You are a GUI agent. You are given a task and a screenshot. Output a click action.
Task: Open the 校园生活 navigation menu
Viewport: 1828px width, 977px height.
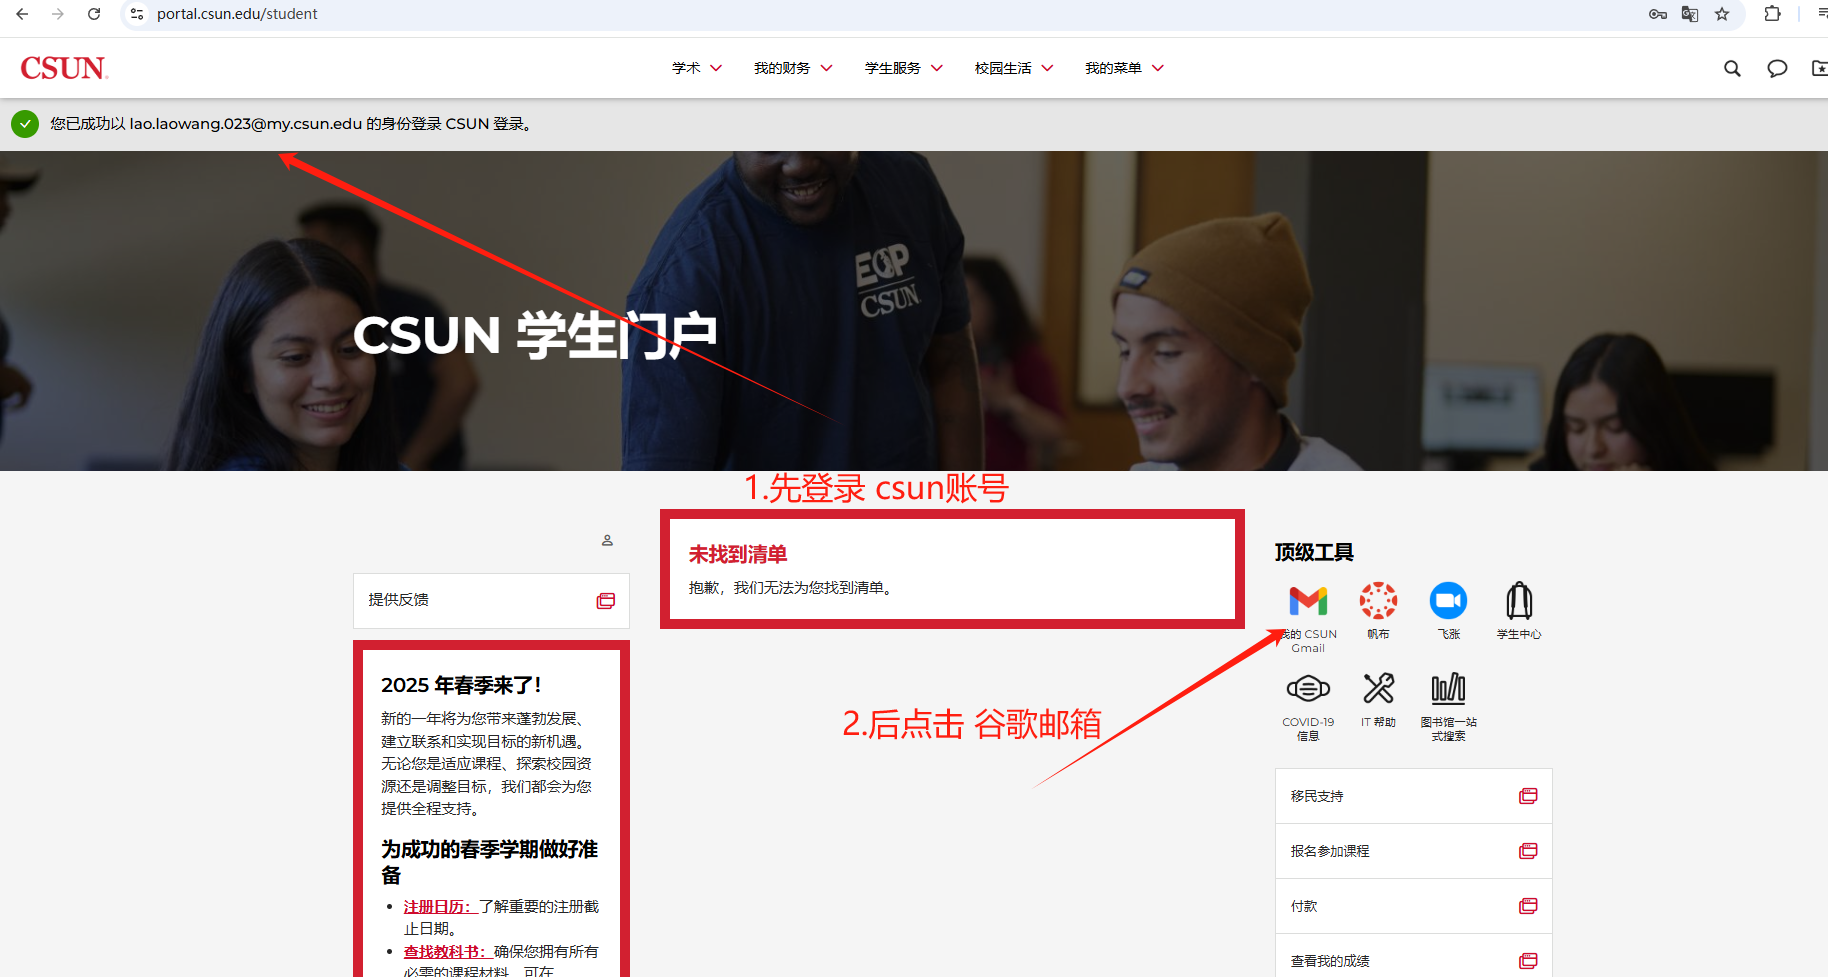click(1013, 69)
